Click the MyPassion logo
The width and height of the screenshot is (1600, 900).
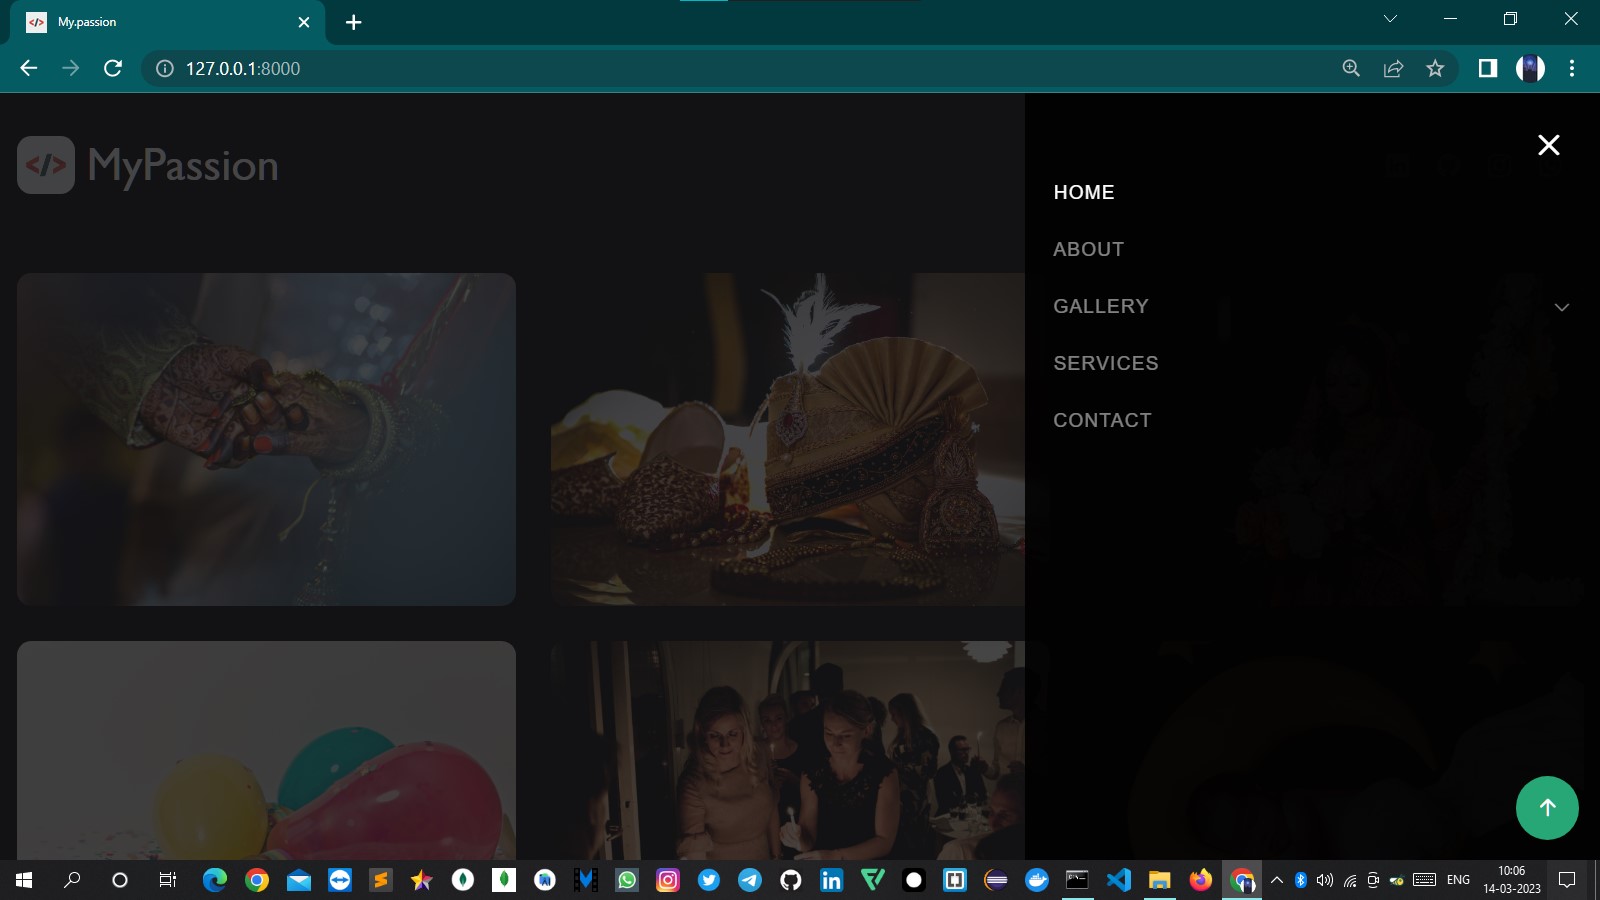(x=148, y=165)
